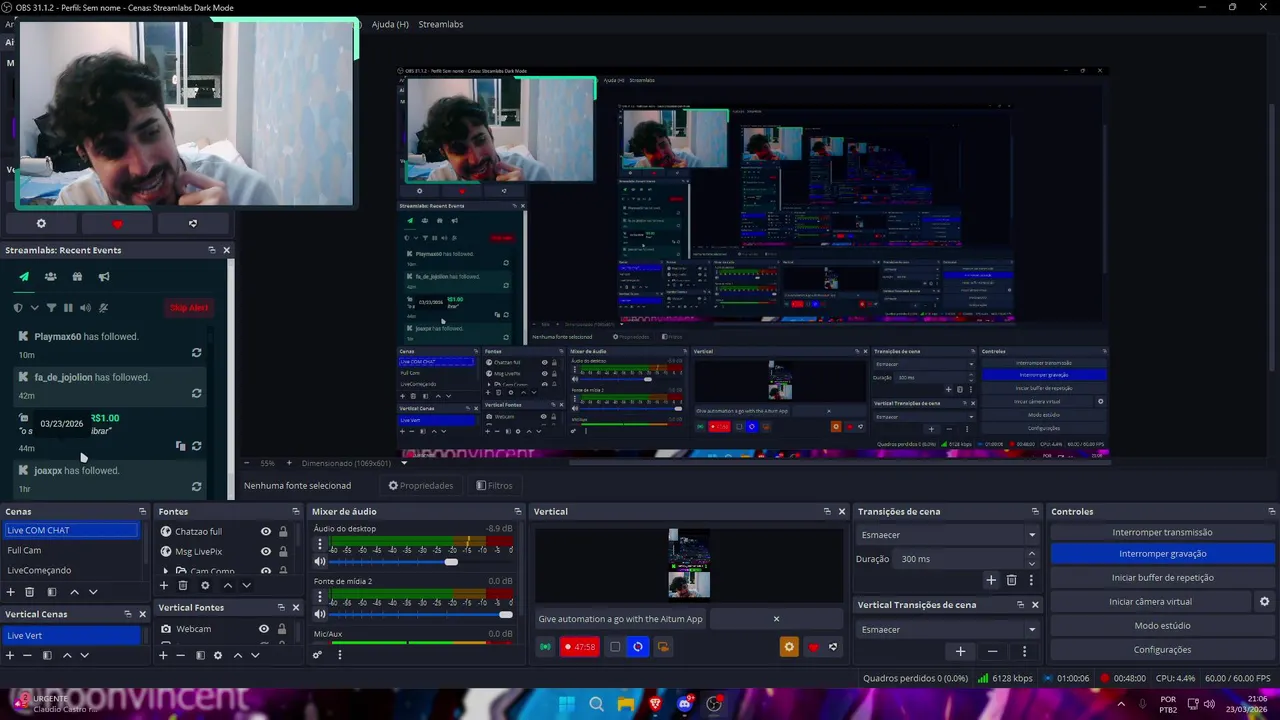Click the shield moderation icon in Recent Events

click(x=18, y=308)
